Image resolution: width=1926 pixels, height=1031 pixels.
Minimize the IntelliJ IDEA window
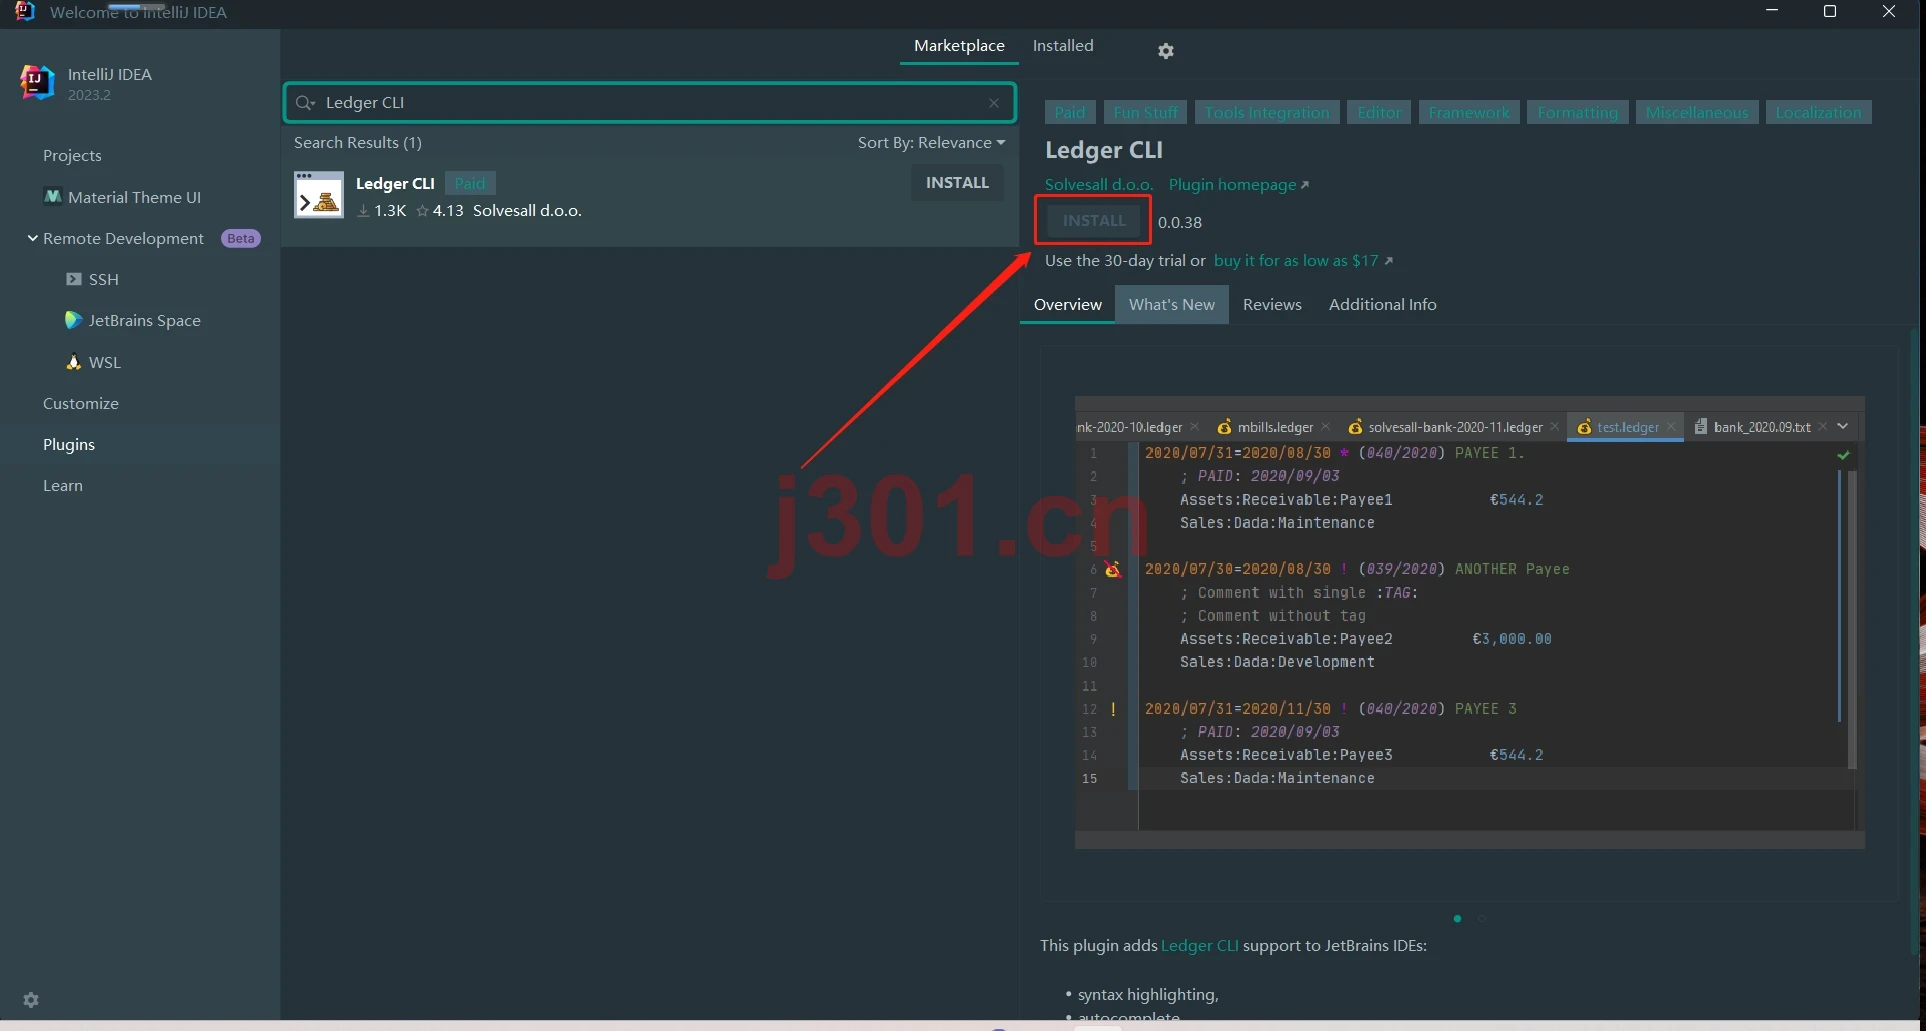pos(1772,11)
